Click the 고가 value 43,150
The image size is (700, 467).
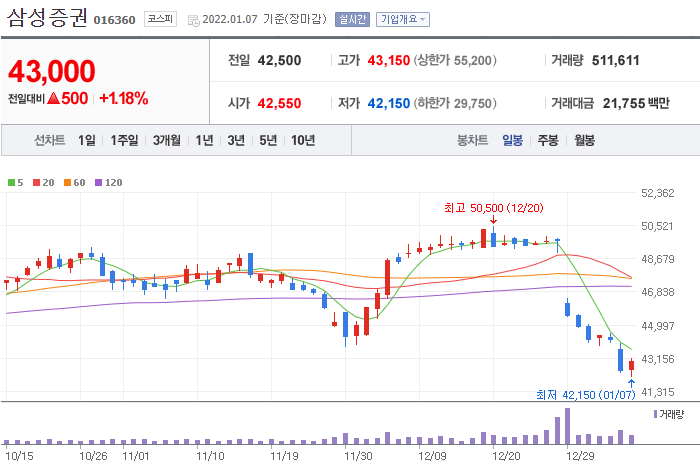click(389, 60)
